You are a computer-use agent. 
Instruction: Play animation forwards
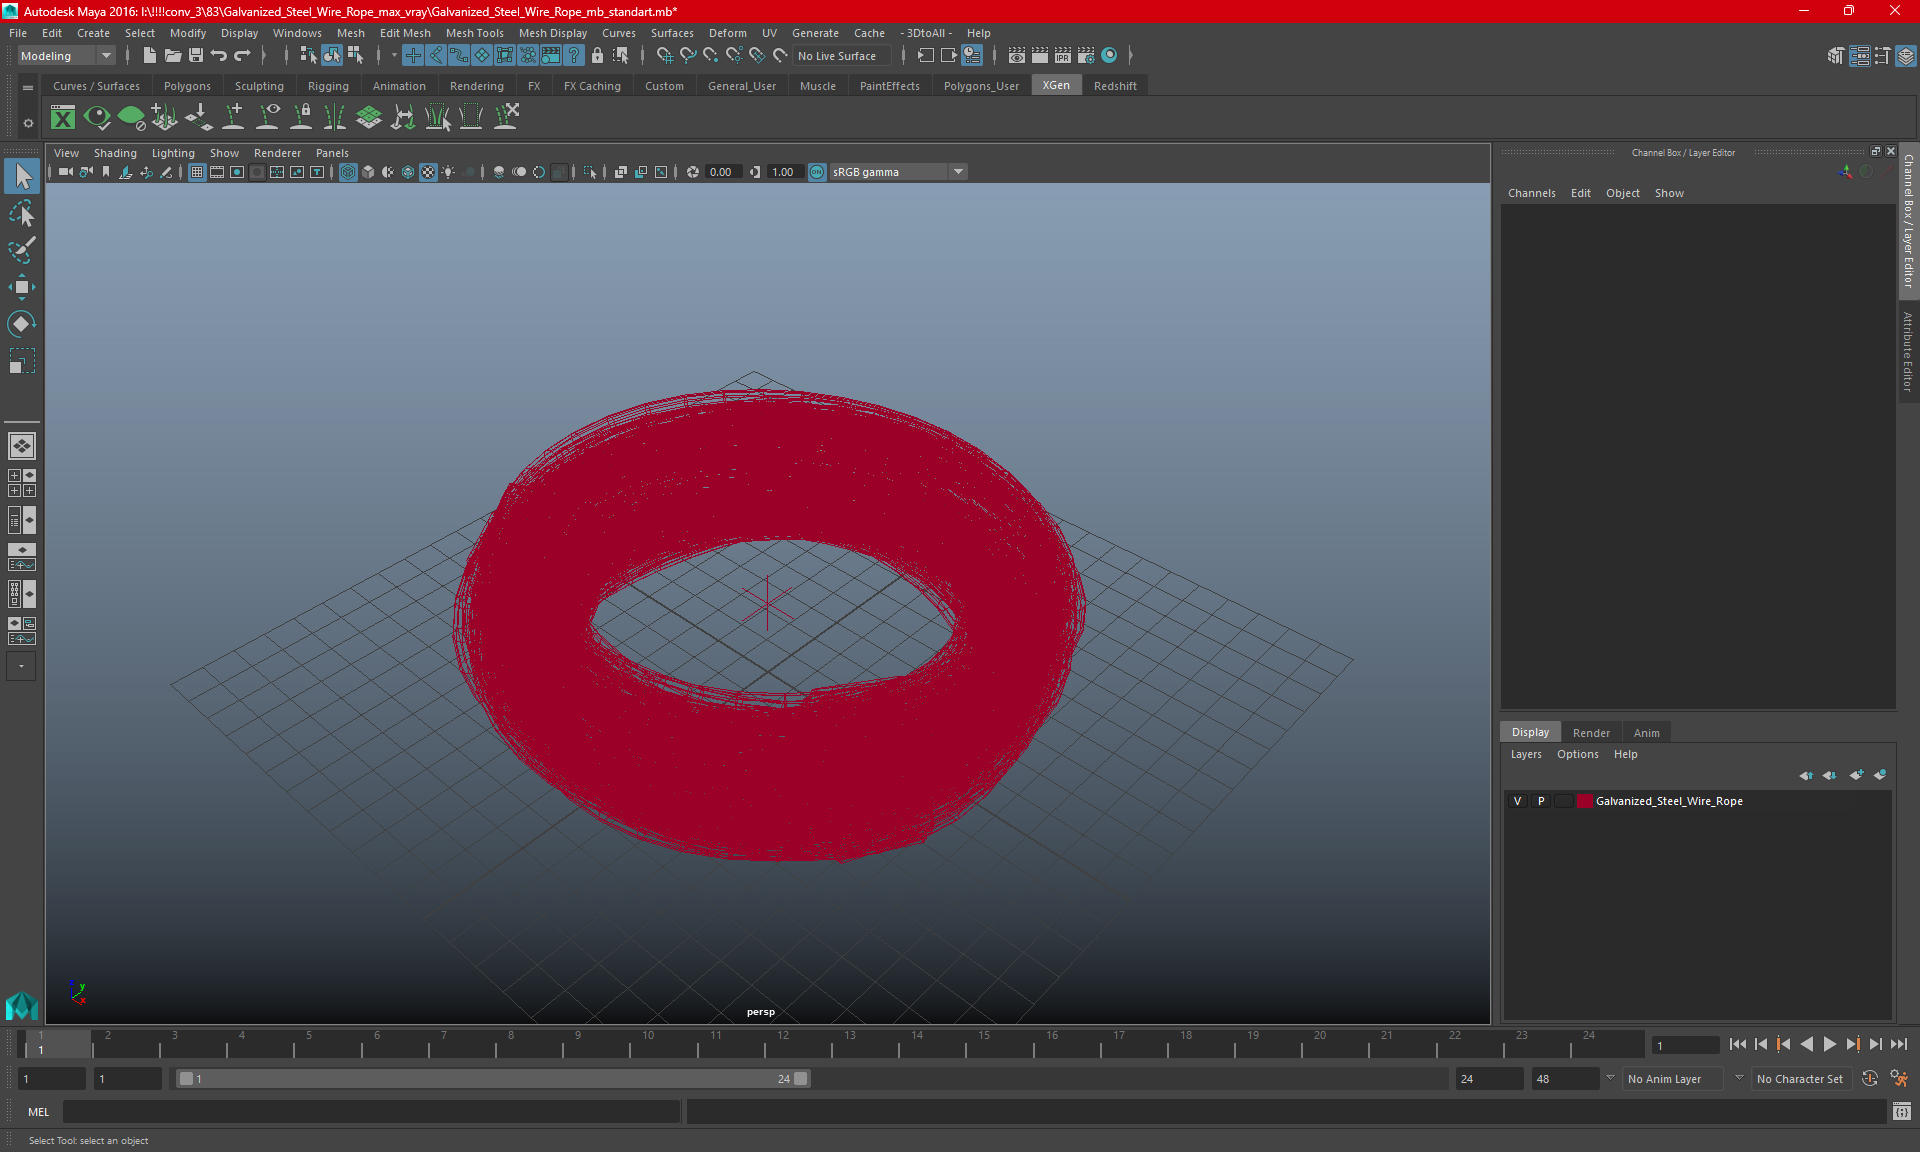(1829, 1044)
